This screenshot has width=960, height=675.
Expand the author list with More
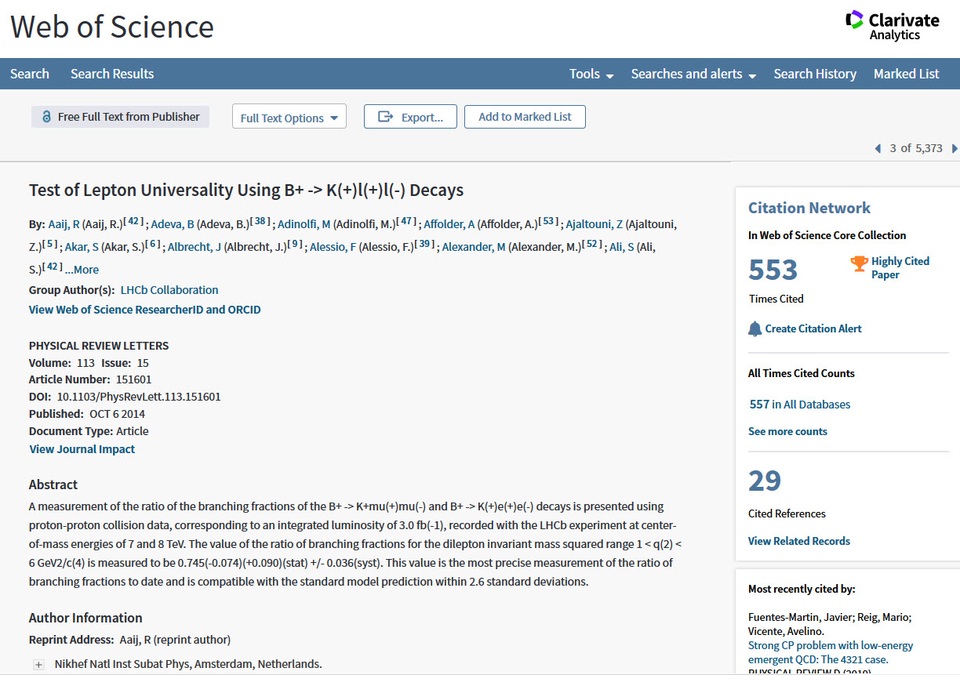81,270
